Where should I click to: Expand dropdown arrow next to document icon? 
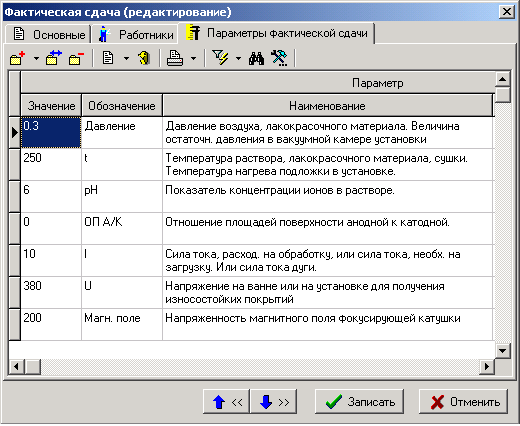tap(126, 59)
